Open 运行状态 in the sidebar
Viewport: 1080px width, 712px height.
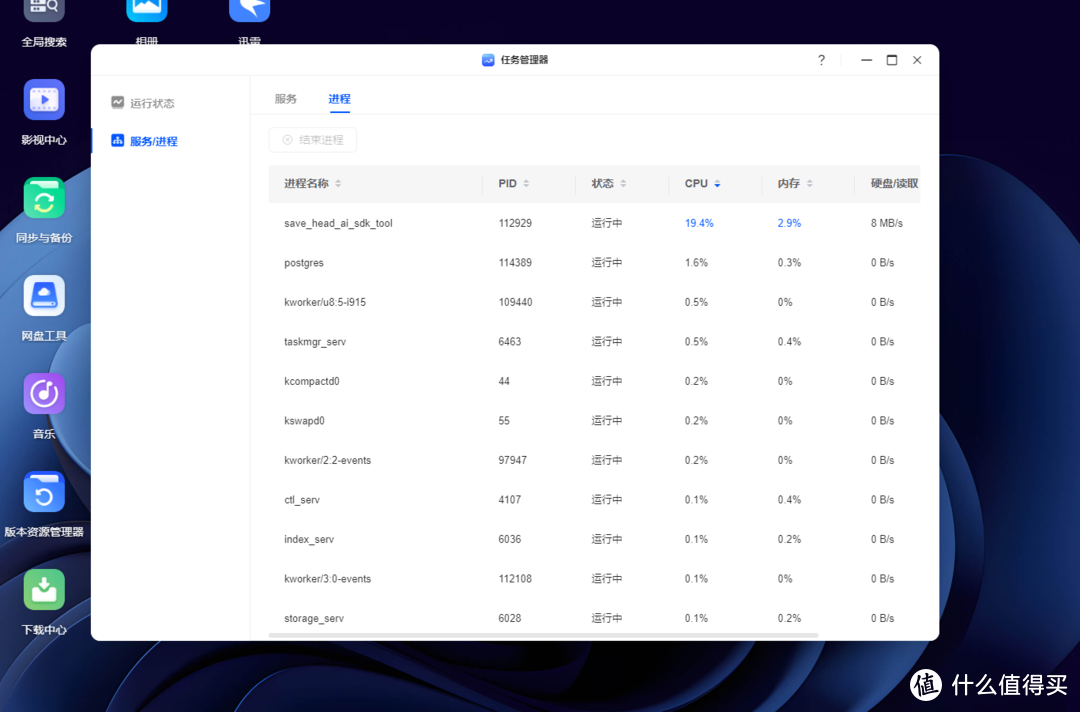click(x=151, y=103)
